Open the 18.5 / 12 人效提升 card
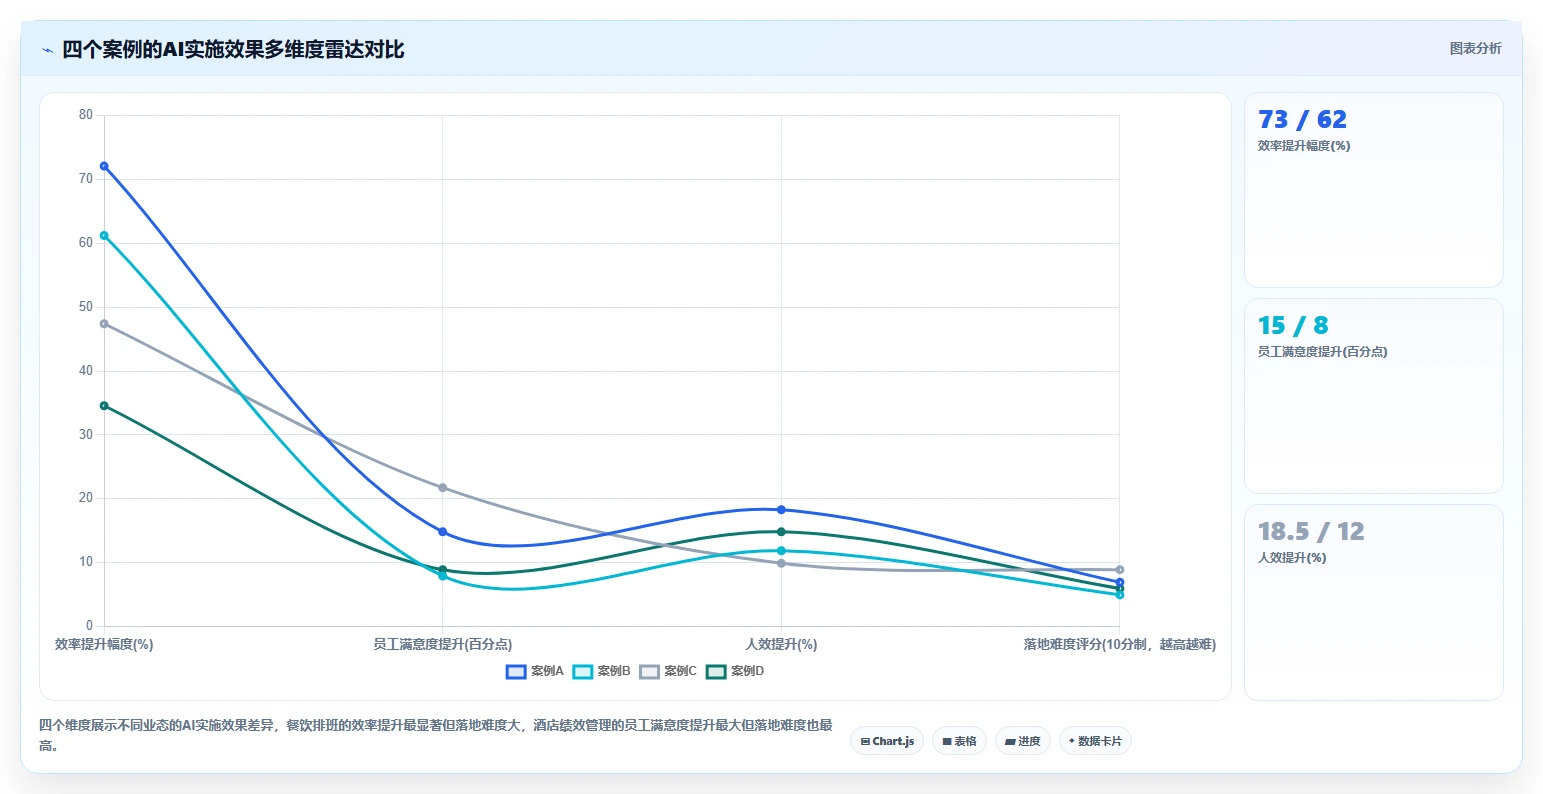This screenshot has width=1543, height=794. click(x=1373, y=602)
